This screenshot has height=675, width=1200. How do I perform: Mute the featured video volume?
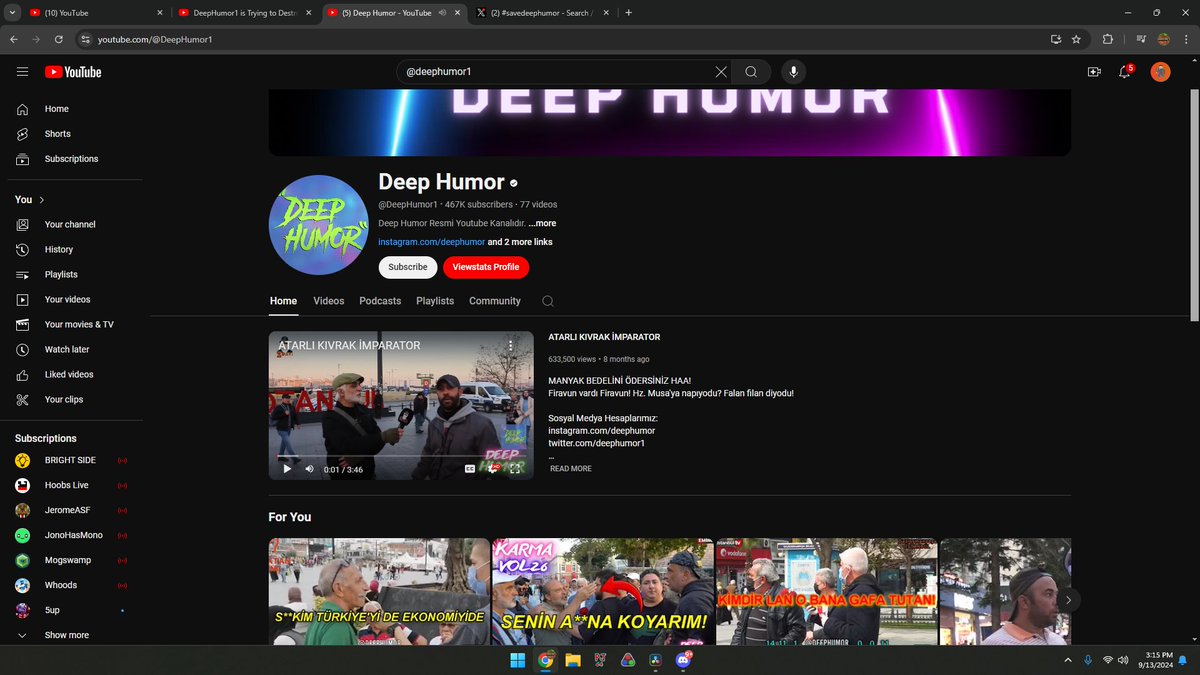[x=309, y=468]
